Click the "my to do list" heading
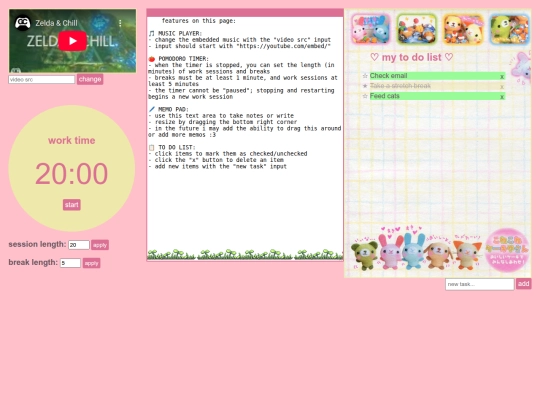 (x=412, y=57)
